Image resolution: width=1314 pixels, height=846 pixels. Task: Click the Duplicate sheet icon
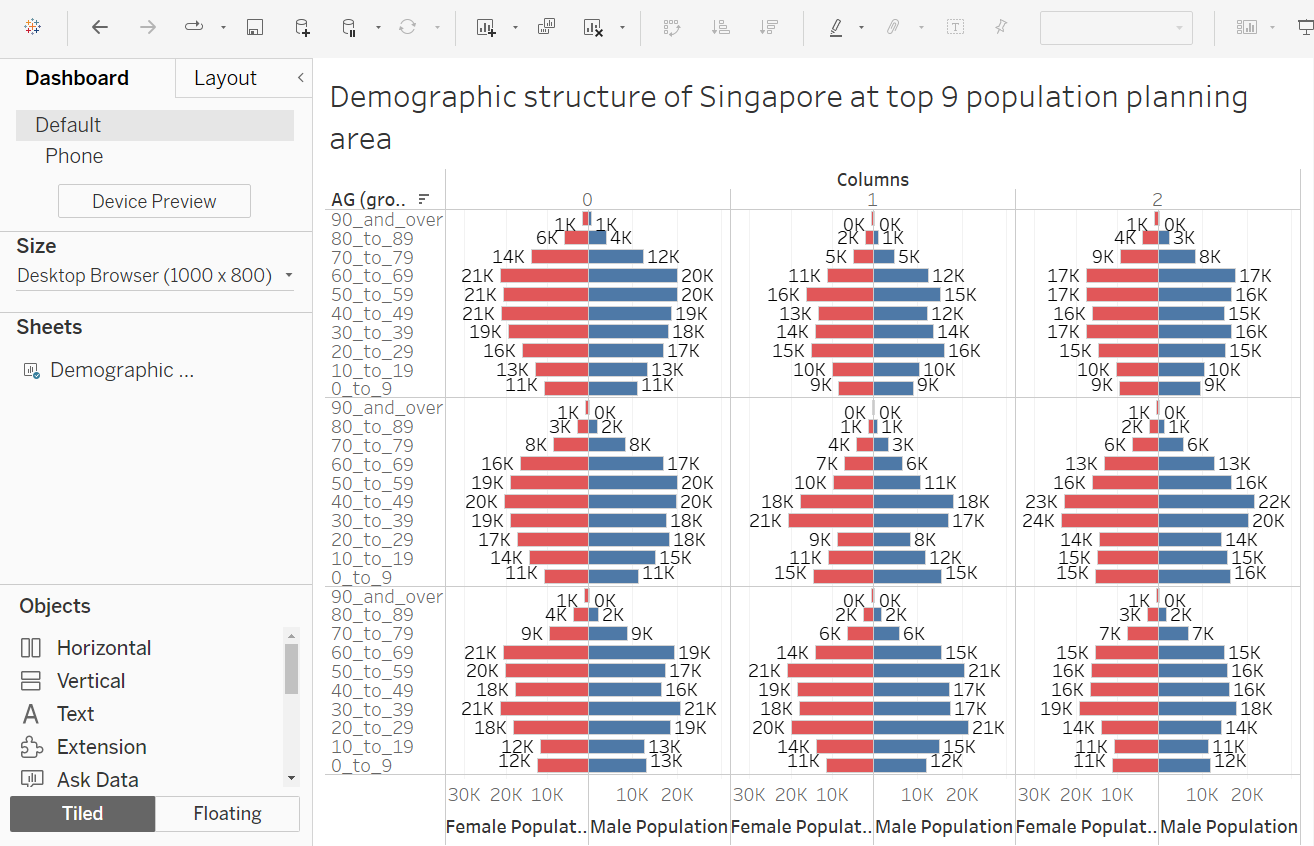click(x=546, y=27)
